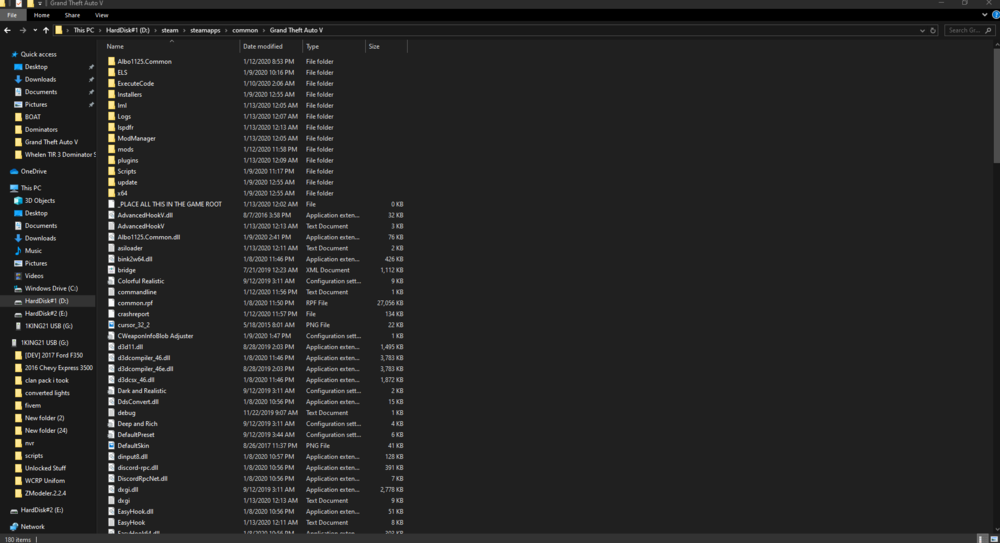
Task: Switch to the Share ribbon tab
Action: click(72, 15)
